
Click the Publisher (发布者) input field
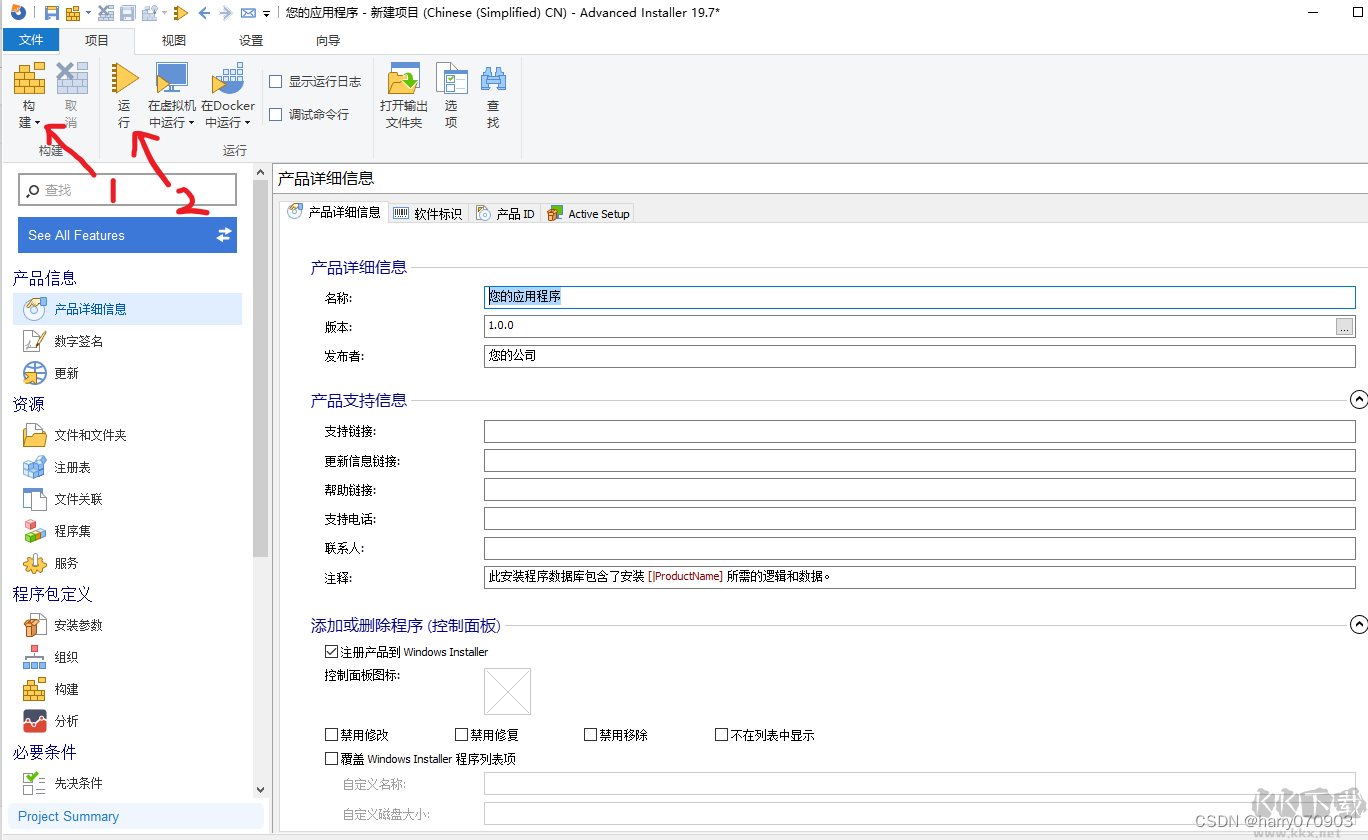918,356
